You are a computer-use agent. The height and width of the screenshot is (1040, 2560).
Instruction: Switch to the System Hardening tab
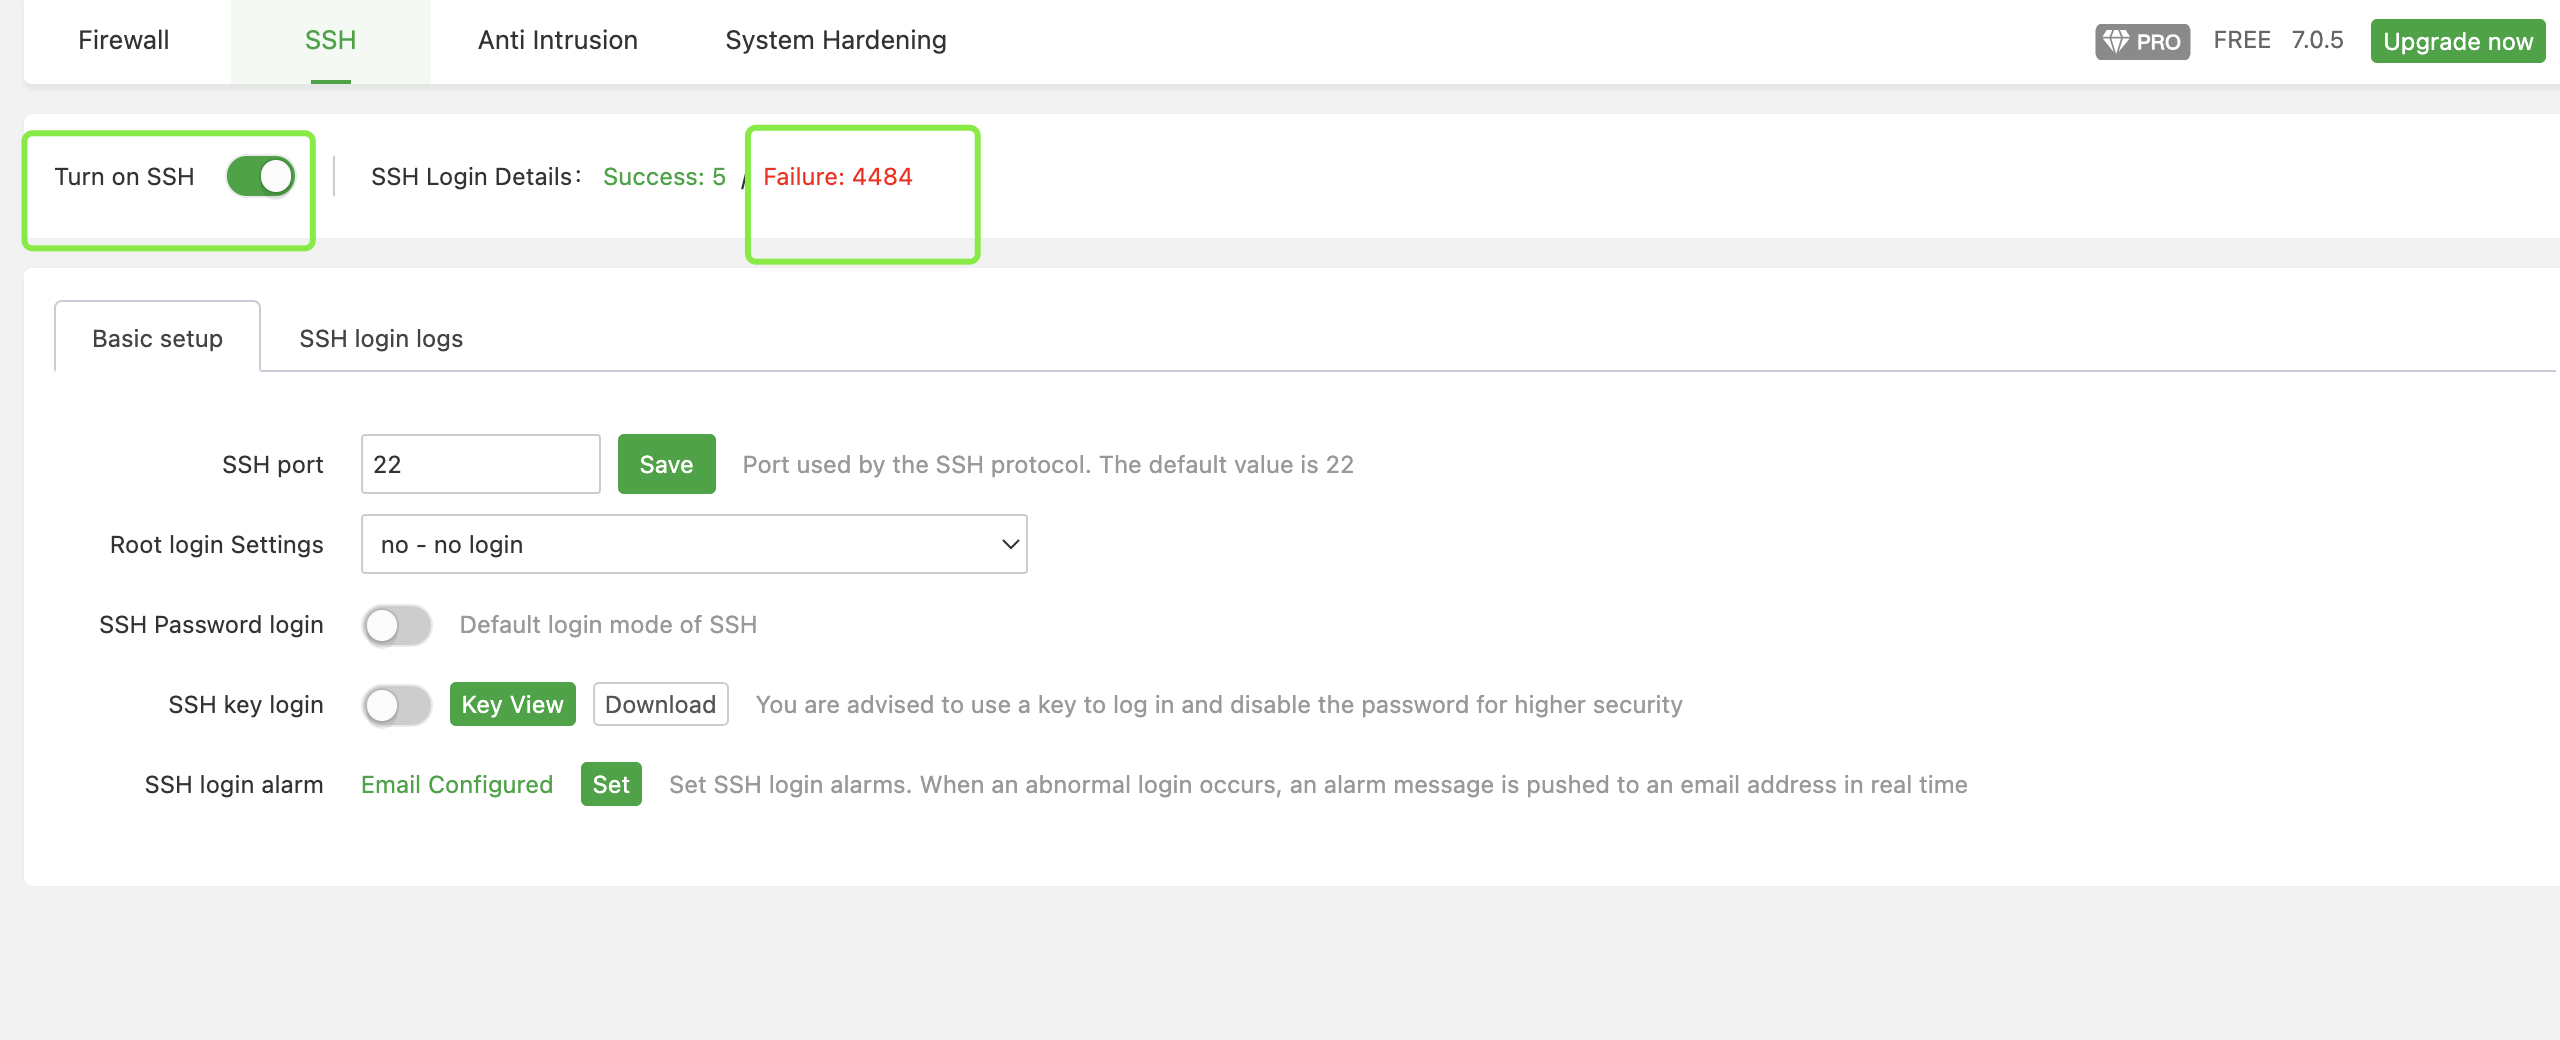click(x=836, y=40)
